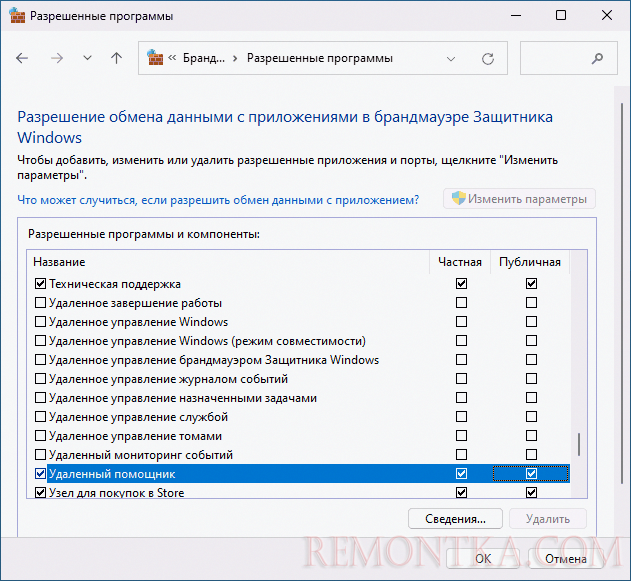Toggle Частная checkbox for Узел для покупок
This screenshot has height=581, width=631.
[462, 492]
